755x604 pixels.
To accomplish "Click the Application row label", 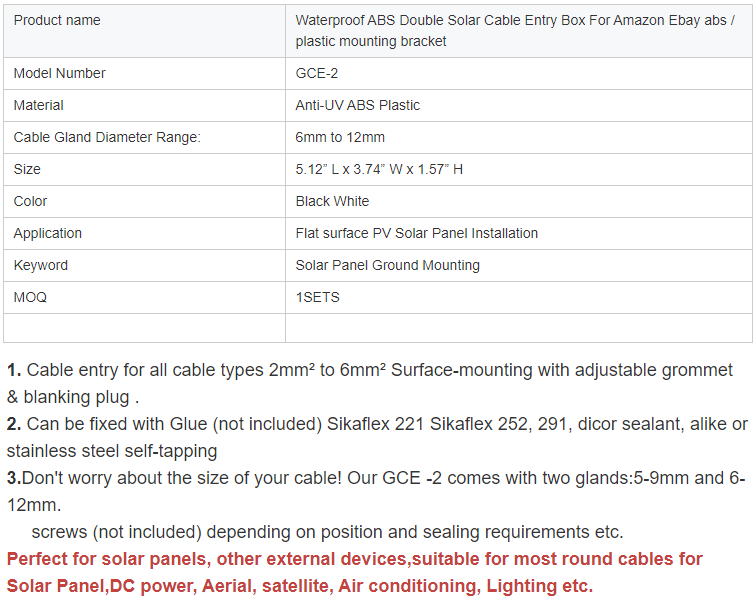I will click(48, 233).
